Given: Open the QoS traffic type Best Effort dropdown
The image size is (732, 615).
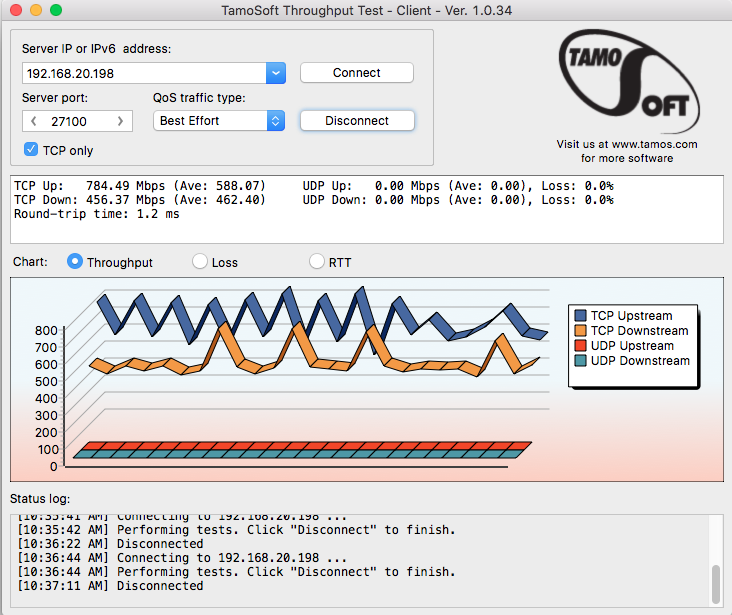Looking at the screenshot, I should (219, 121).
